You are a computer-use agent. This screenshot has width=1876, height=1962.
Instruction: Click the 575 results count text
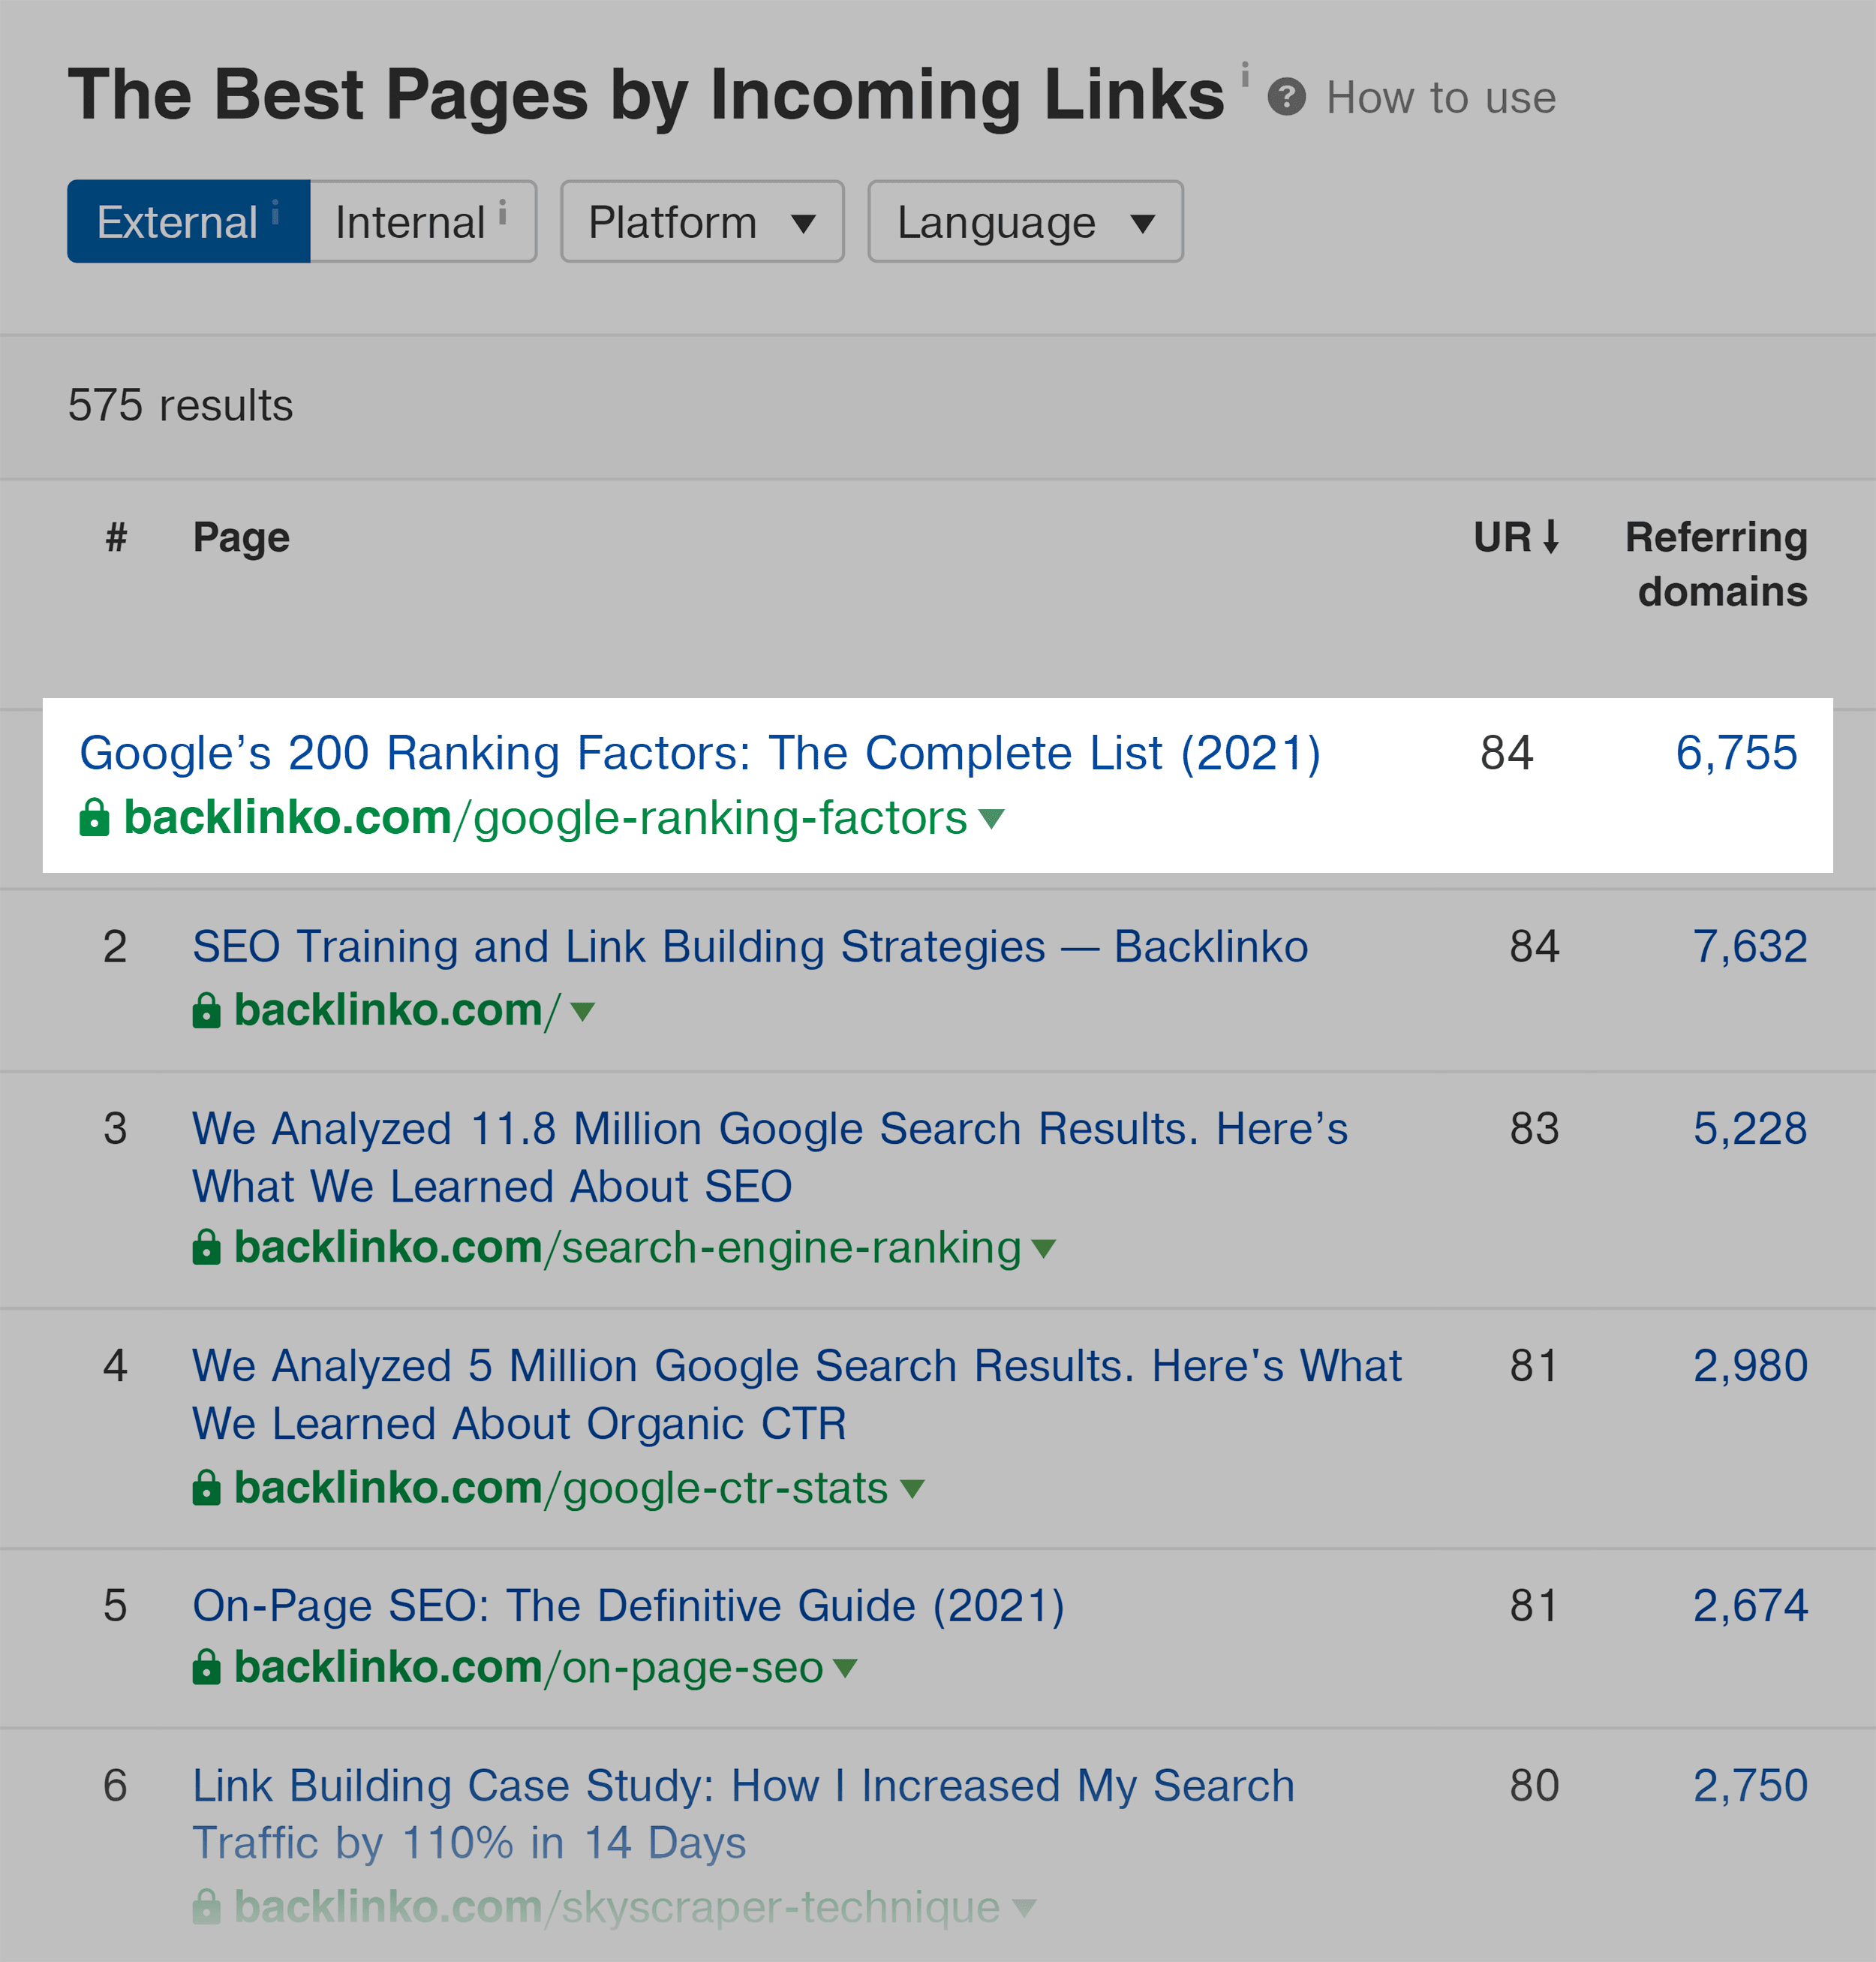click(180, 406)
